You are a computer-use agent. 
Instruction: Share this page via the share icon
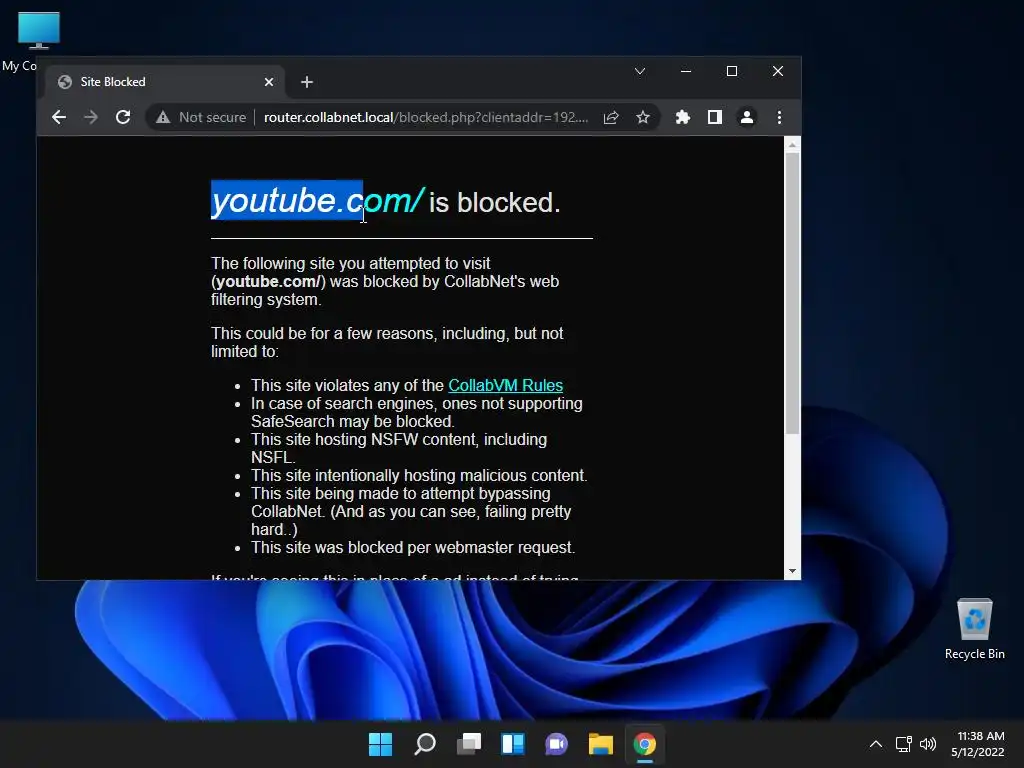611,118
